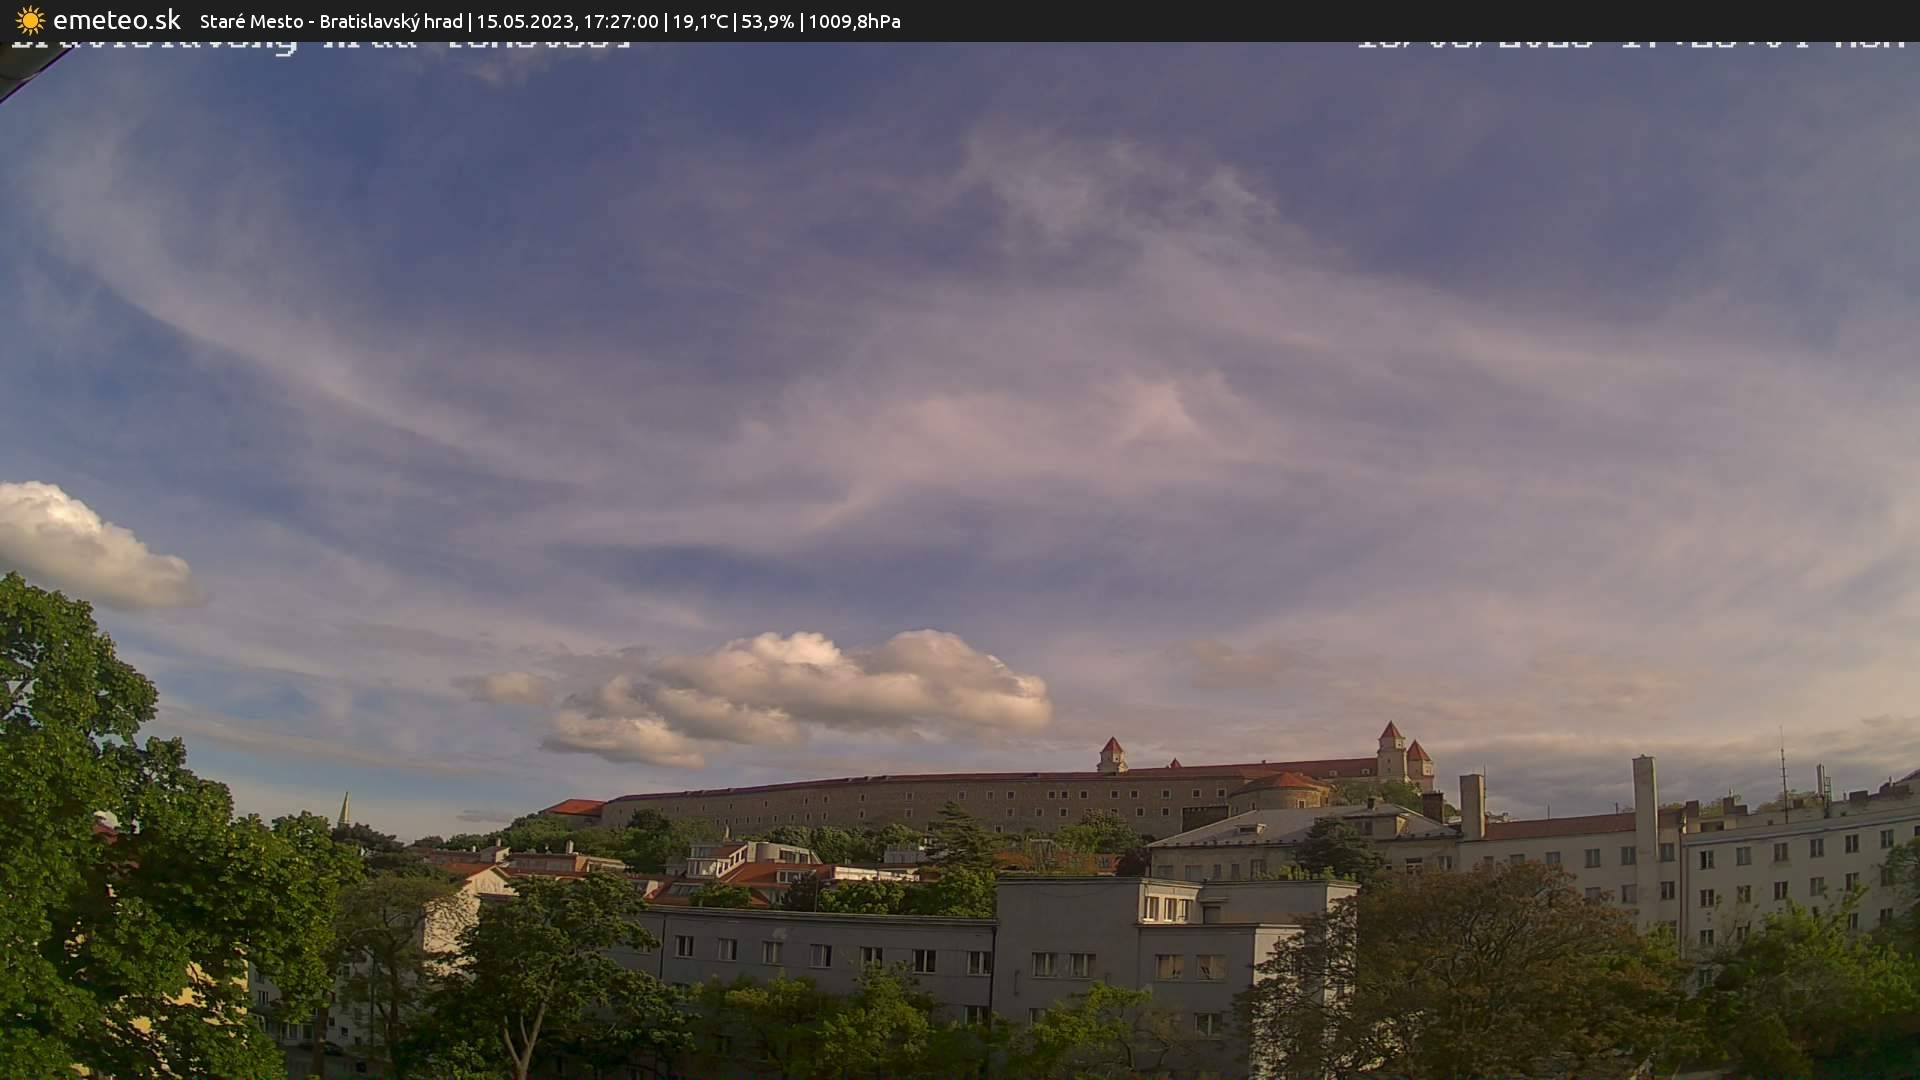Select the temperature reading 19,1°C
1920x1080 pixels.
(x=700, y=20)
